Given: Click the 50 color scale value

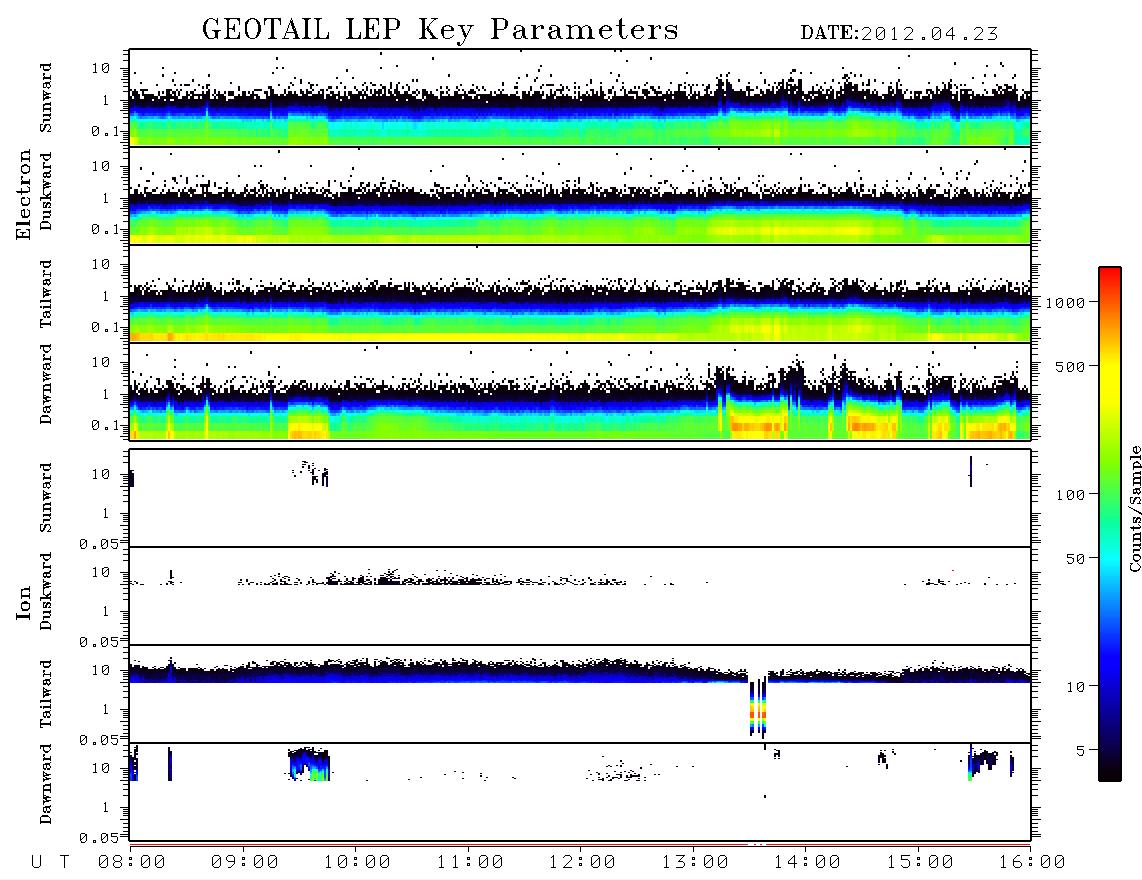Looking at the screenshot, I should [1075, 559].
